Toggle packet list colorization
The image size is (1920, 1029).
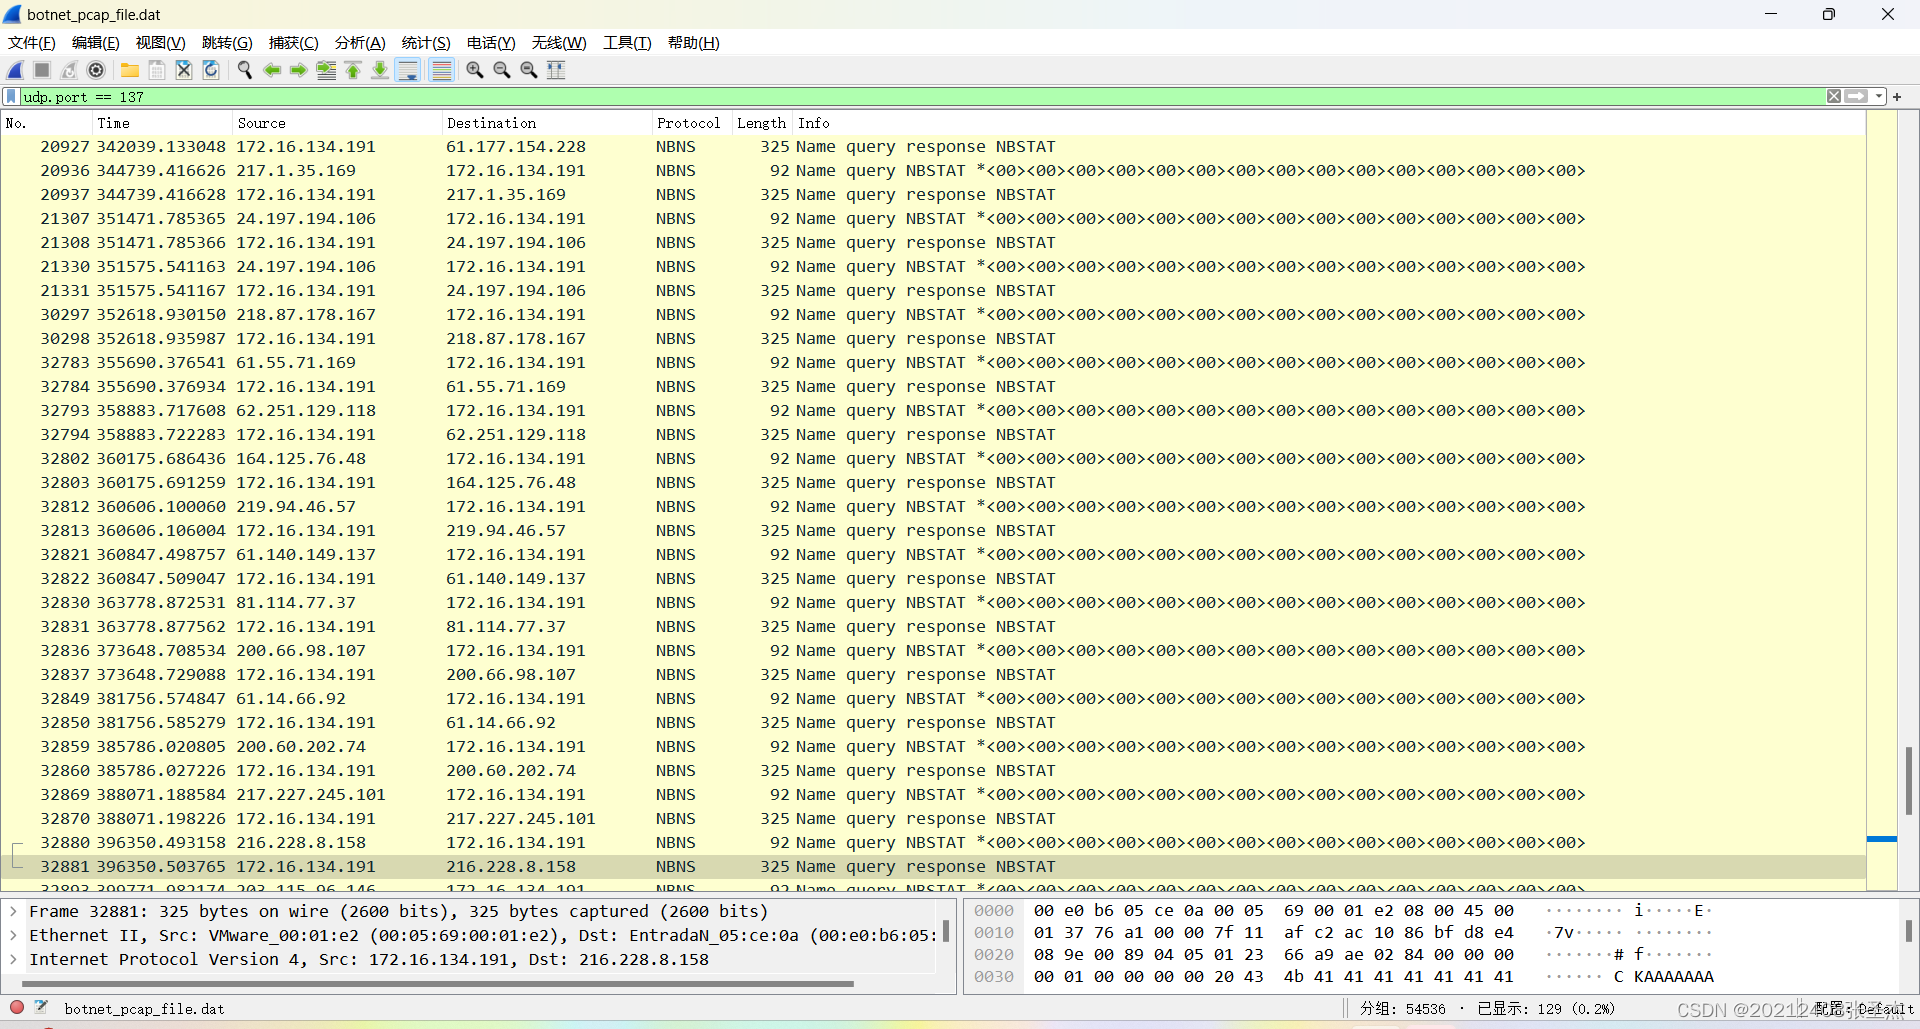[441, 70]
